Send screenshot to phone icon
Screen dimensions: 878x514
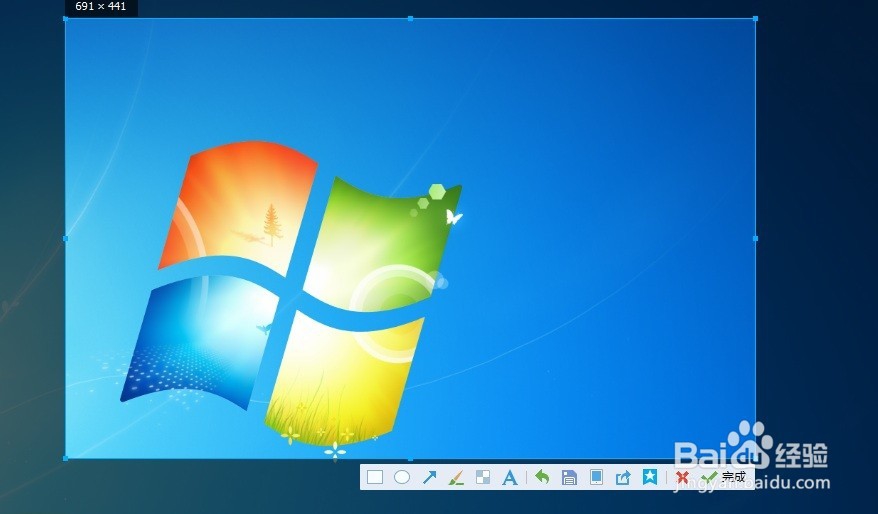(x=596, y=477)
